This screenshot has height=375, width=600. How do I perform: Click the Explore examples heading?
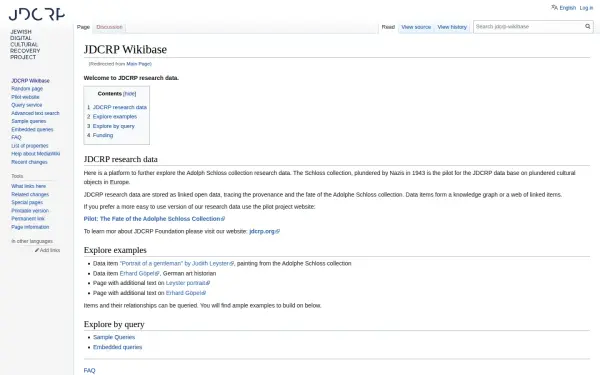pyautogui.click(x=115, y=250)
